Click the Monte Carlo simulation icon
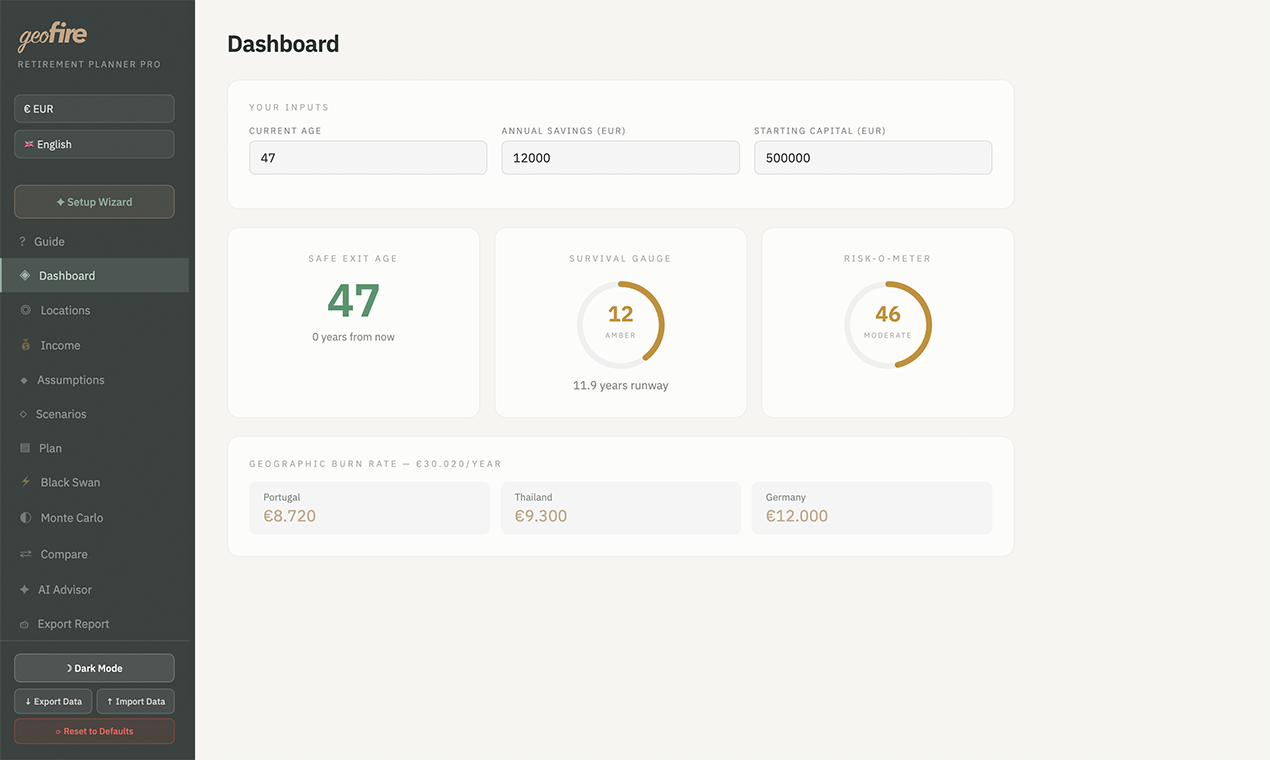 pyautogui.click(x=22, y=518)
